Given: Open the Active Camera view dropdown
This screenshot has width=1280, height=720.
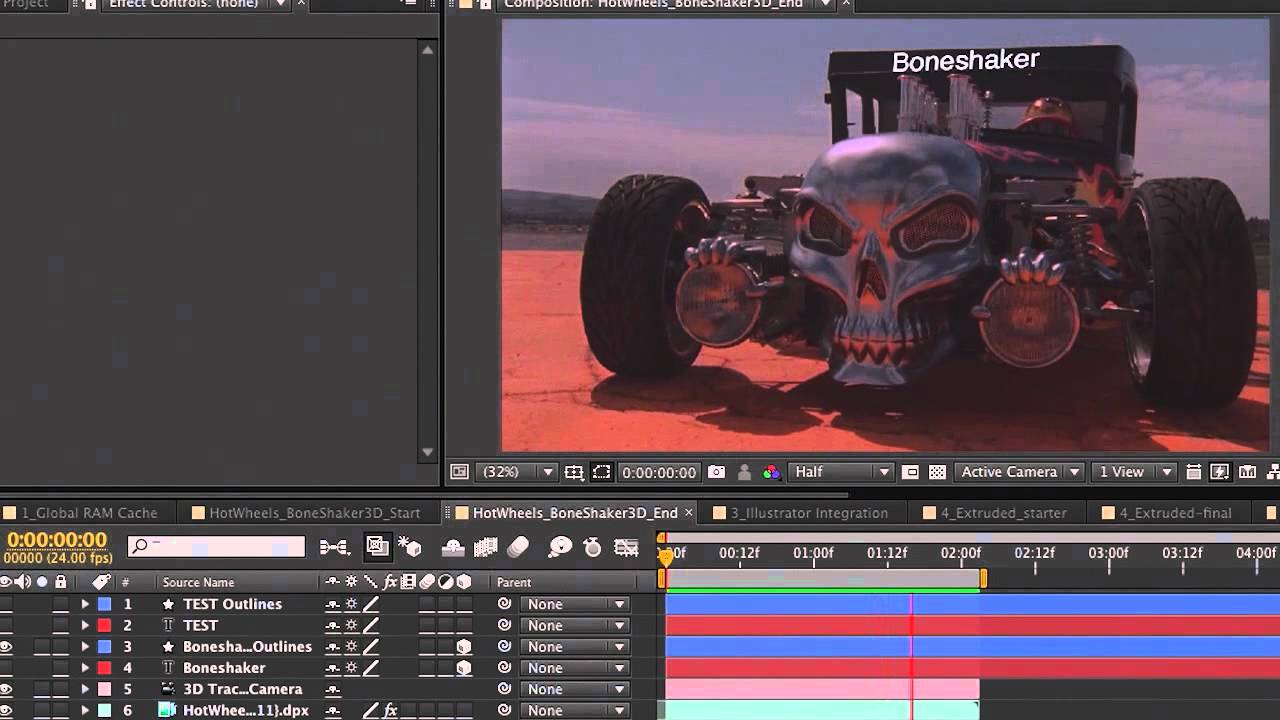Looking at the screenshot, I should (x=1019, y=472).
